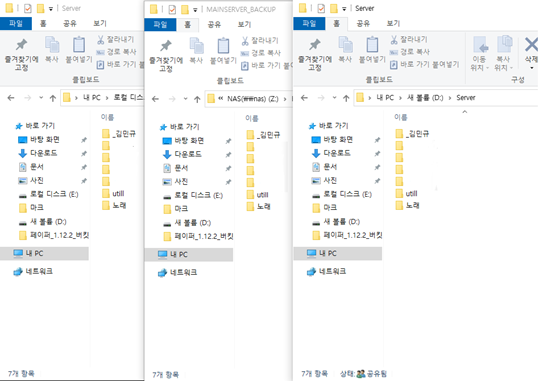This screenshot has width=539, height=381.
Task: Click 내 PC breadcrumb in right Server address bar
Action: (385, 98)
